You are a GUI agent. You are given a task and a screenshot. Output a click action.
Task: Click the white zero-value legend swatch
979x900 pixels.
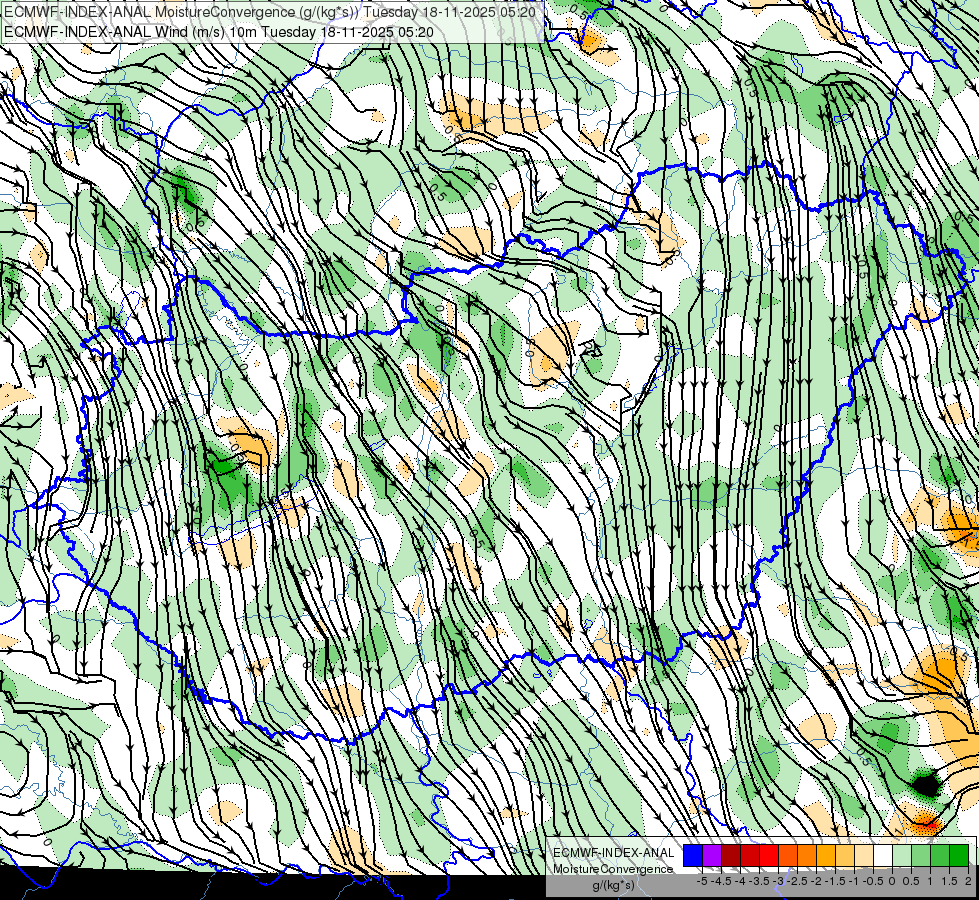(883, 856)
